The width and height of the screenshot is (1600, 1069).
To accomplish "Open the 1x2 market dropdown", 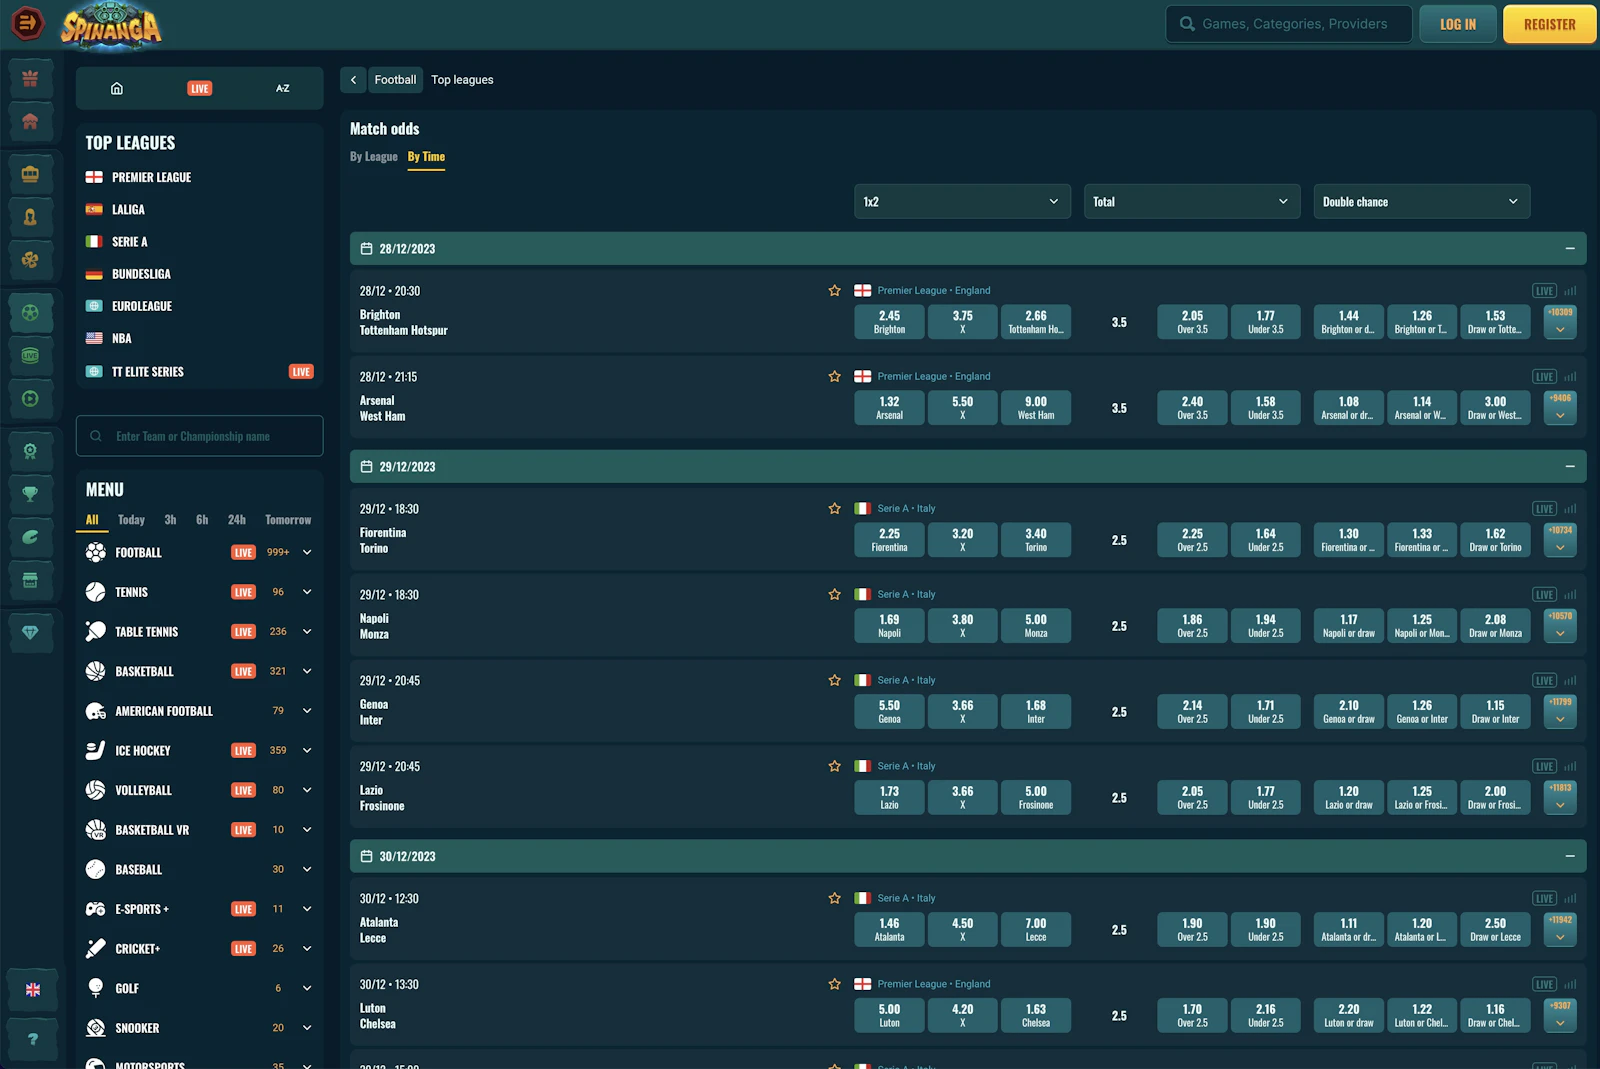I will click(x=961, y=202).
